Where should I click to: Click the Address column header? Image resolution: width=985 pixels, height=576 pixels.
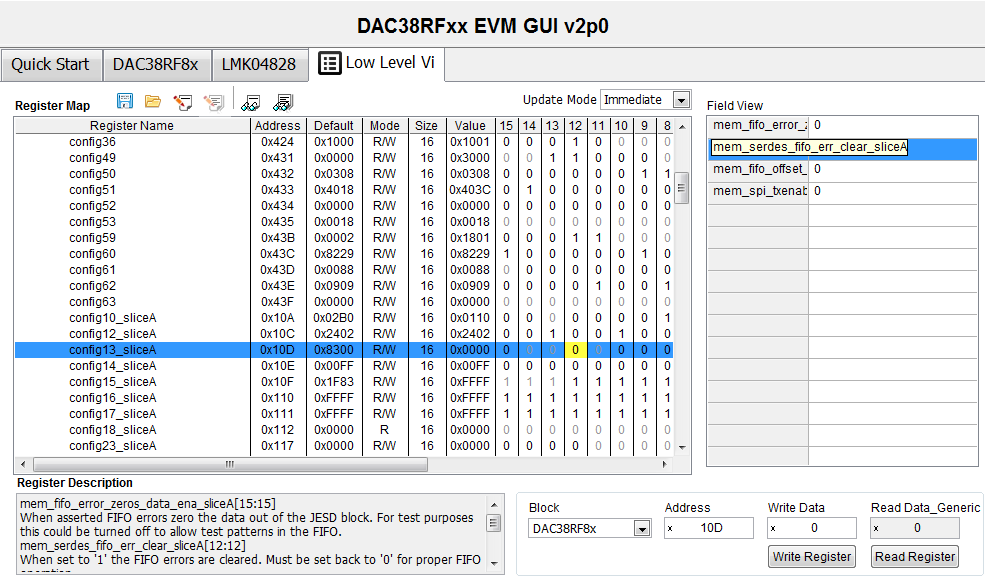pos(278,126)
